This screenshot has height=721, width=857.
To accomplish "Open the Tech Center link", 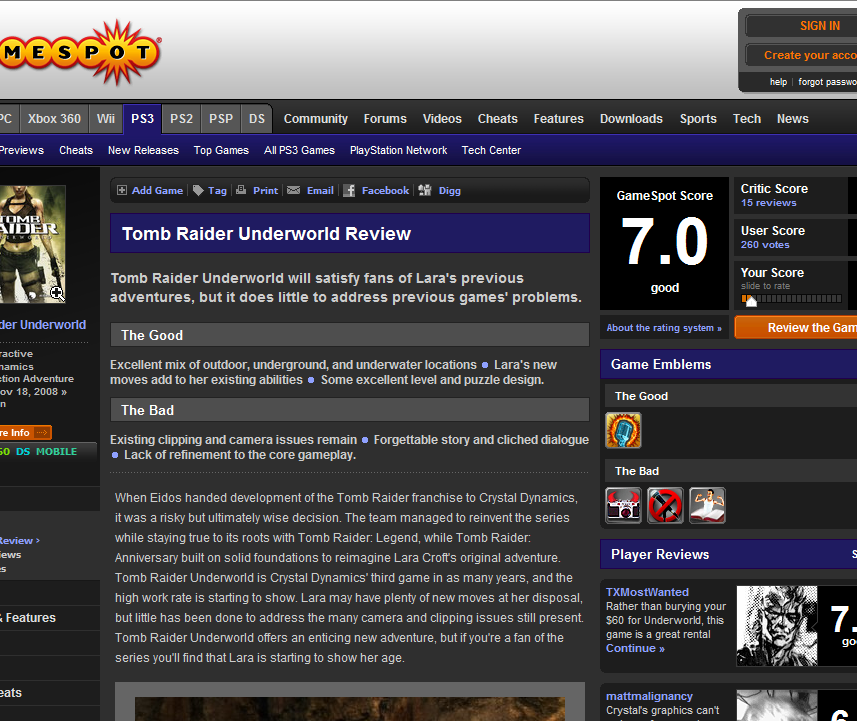I will tap(491, 150).
